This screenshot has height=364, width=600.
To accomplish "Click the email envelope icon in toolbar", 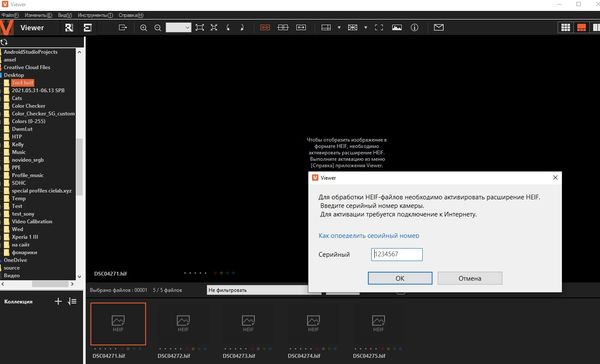I will (439, 28).
